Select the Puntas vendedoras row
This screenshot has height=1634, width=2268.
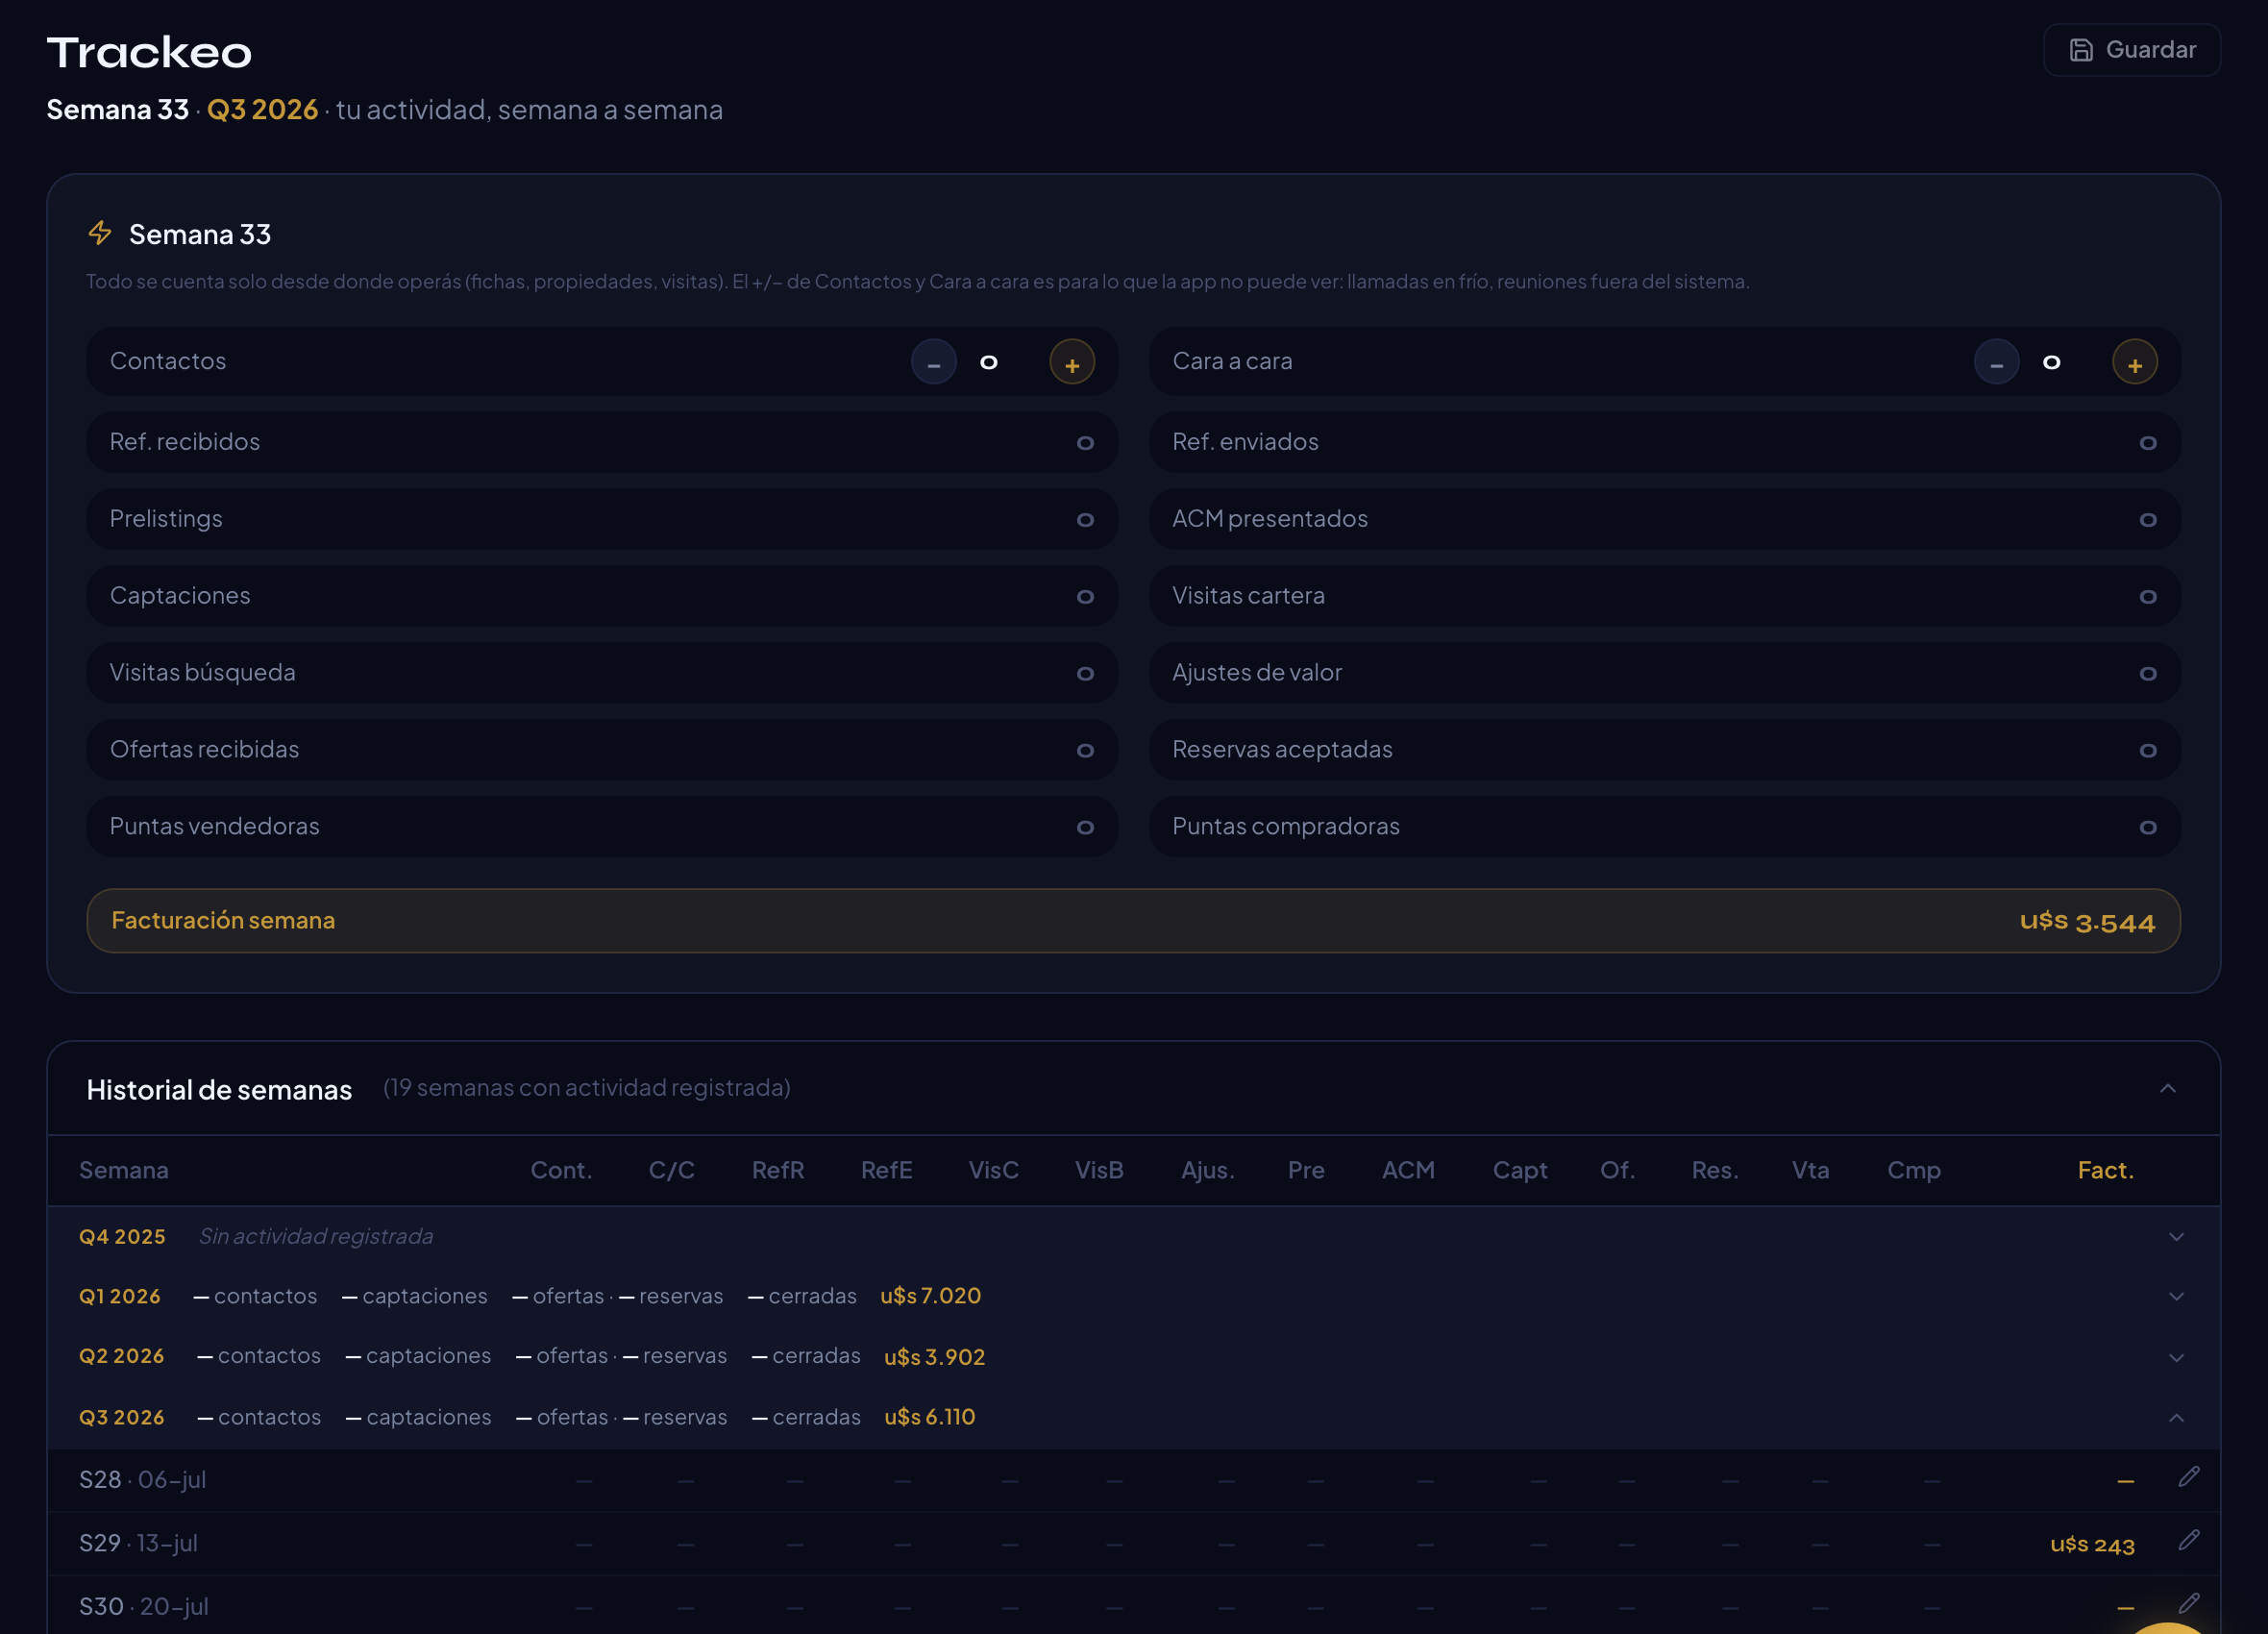coord(602,827)
